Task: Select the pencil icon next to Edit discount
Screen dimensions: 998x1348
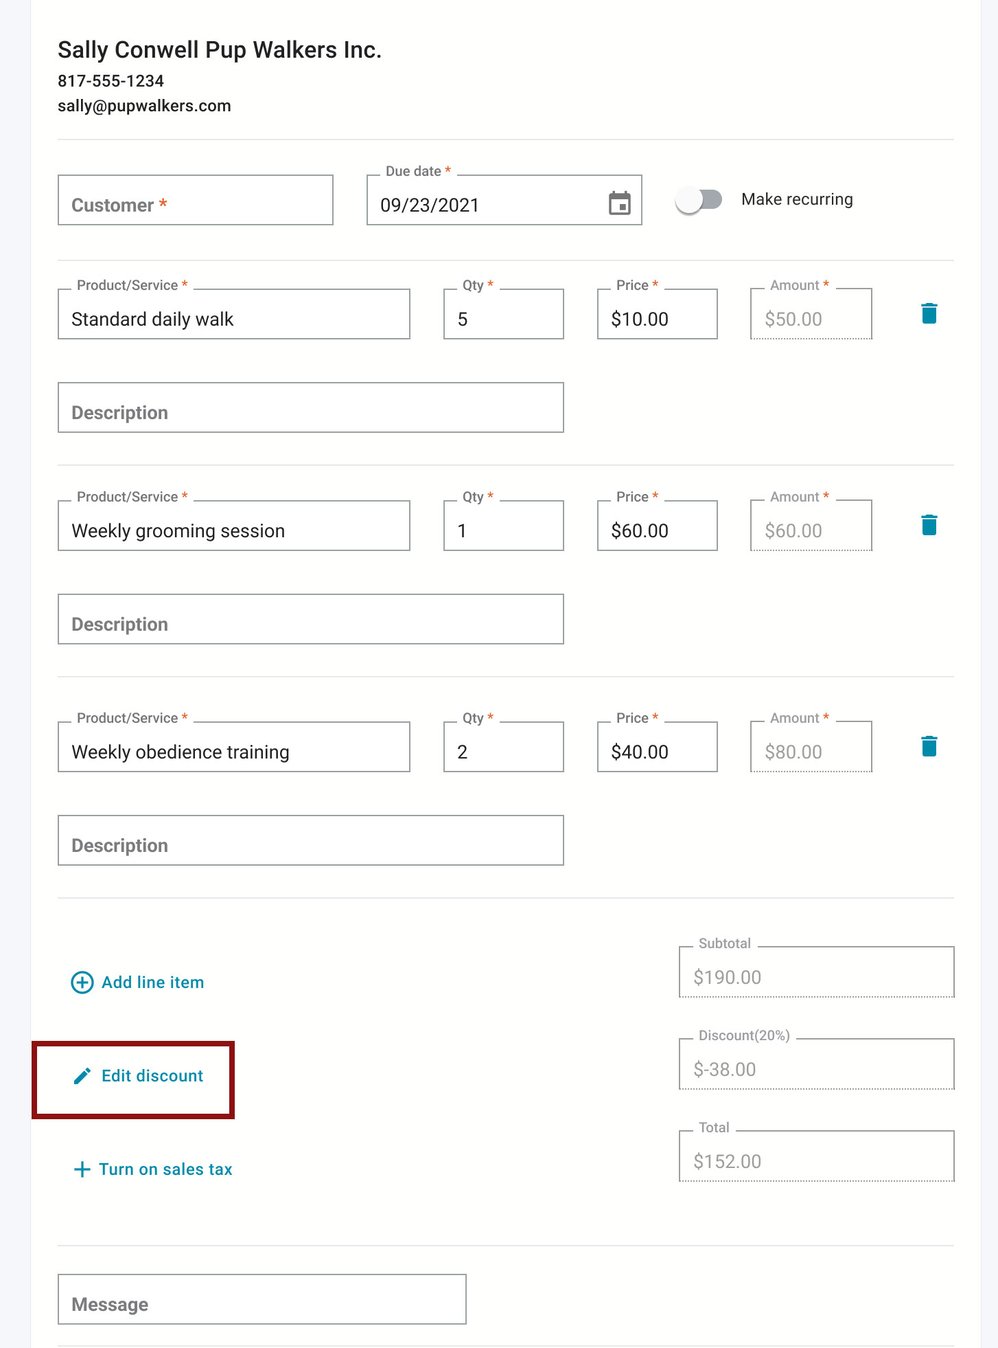Action: click(x=81, y=1076)
